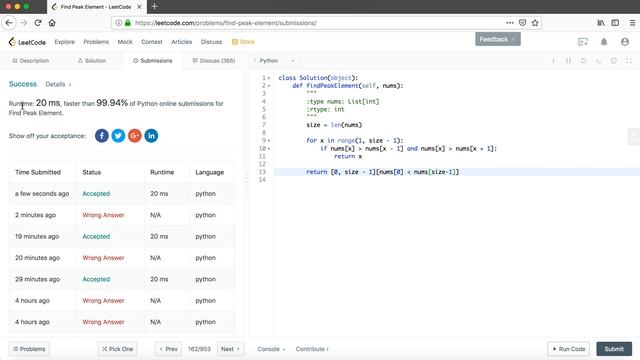The height and width of the screenshot is (360, 640).
Task: Toggle fullscreen editor mode
Action: tap(629, 60)
